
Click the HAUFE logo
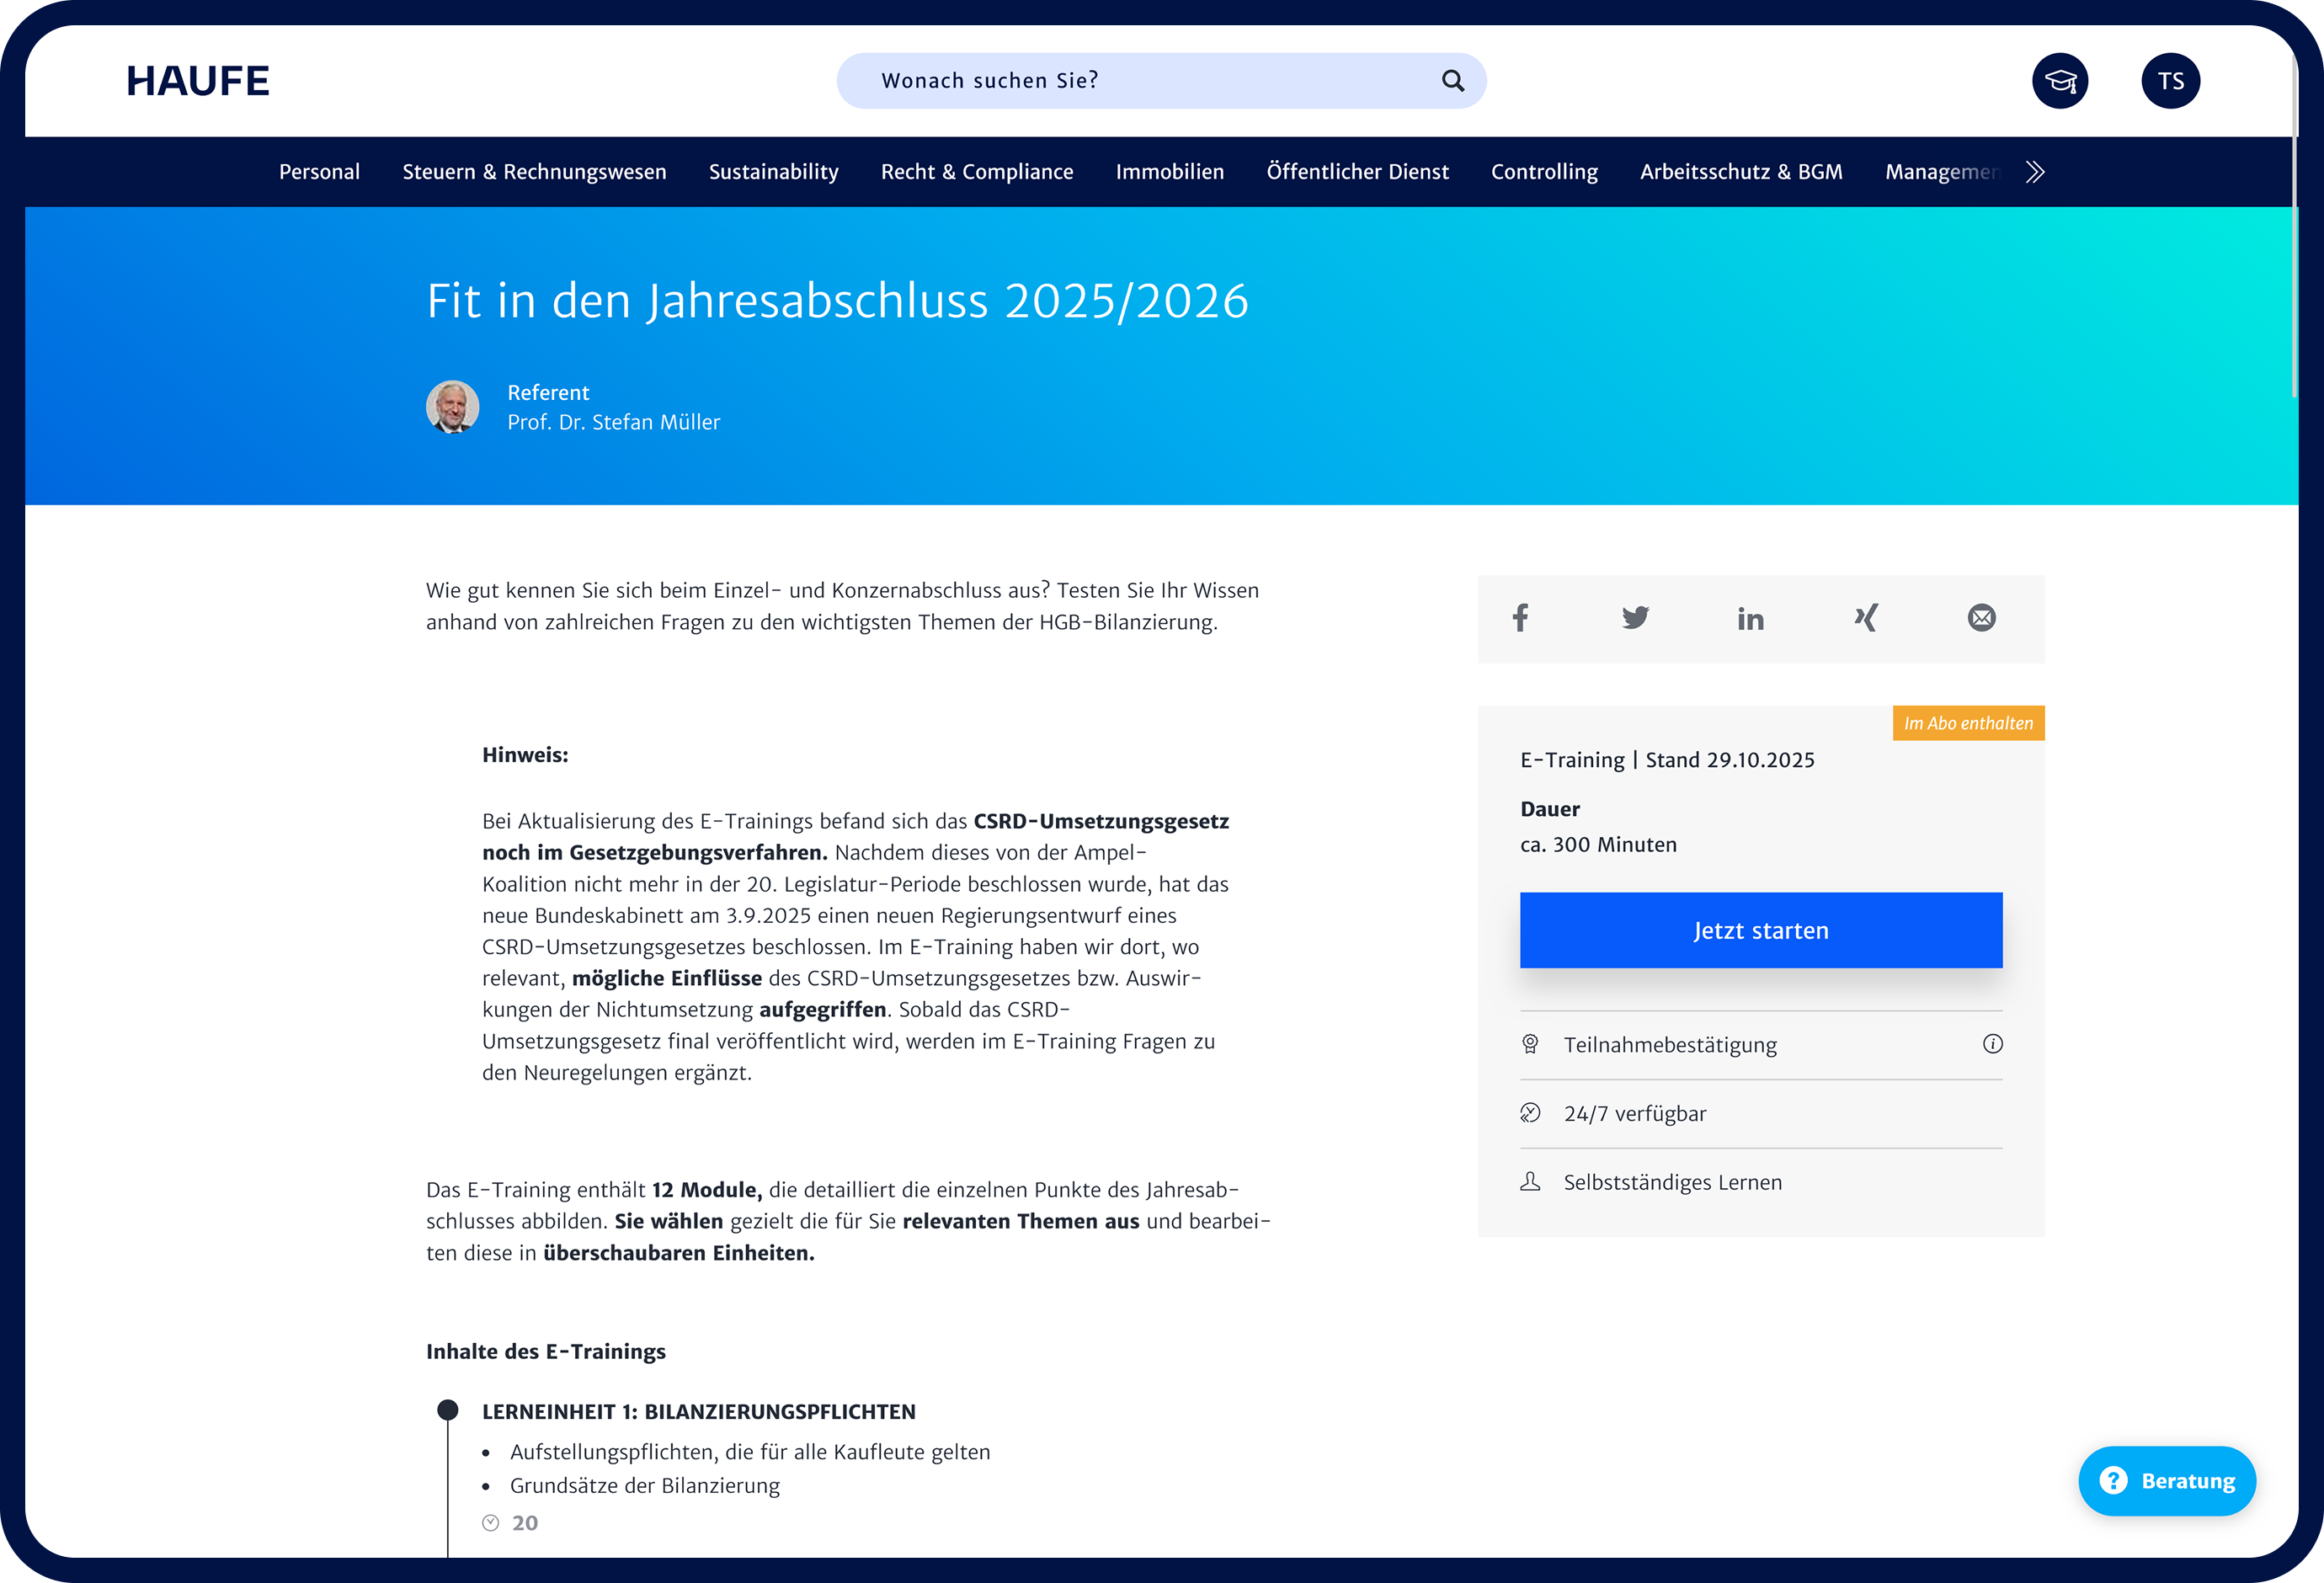click(196, 80)
